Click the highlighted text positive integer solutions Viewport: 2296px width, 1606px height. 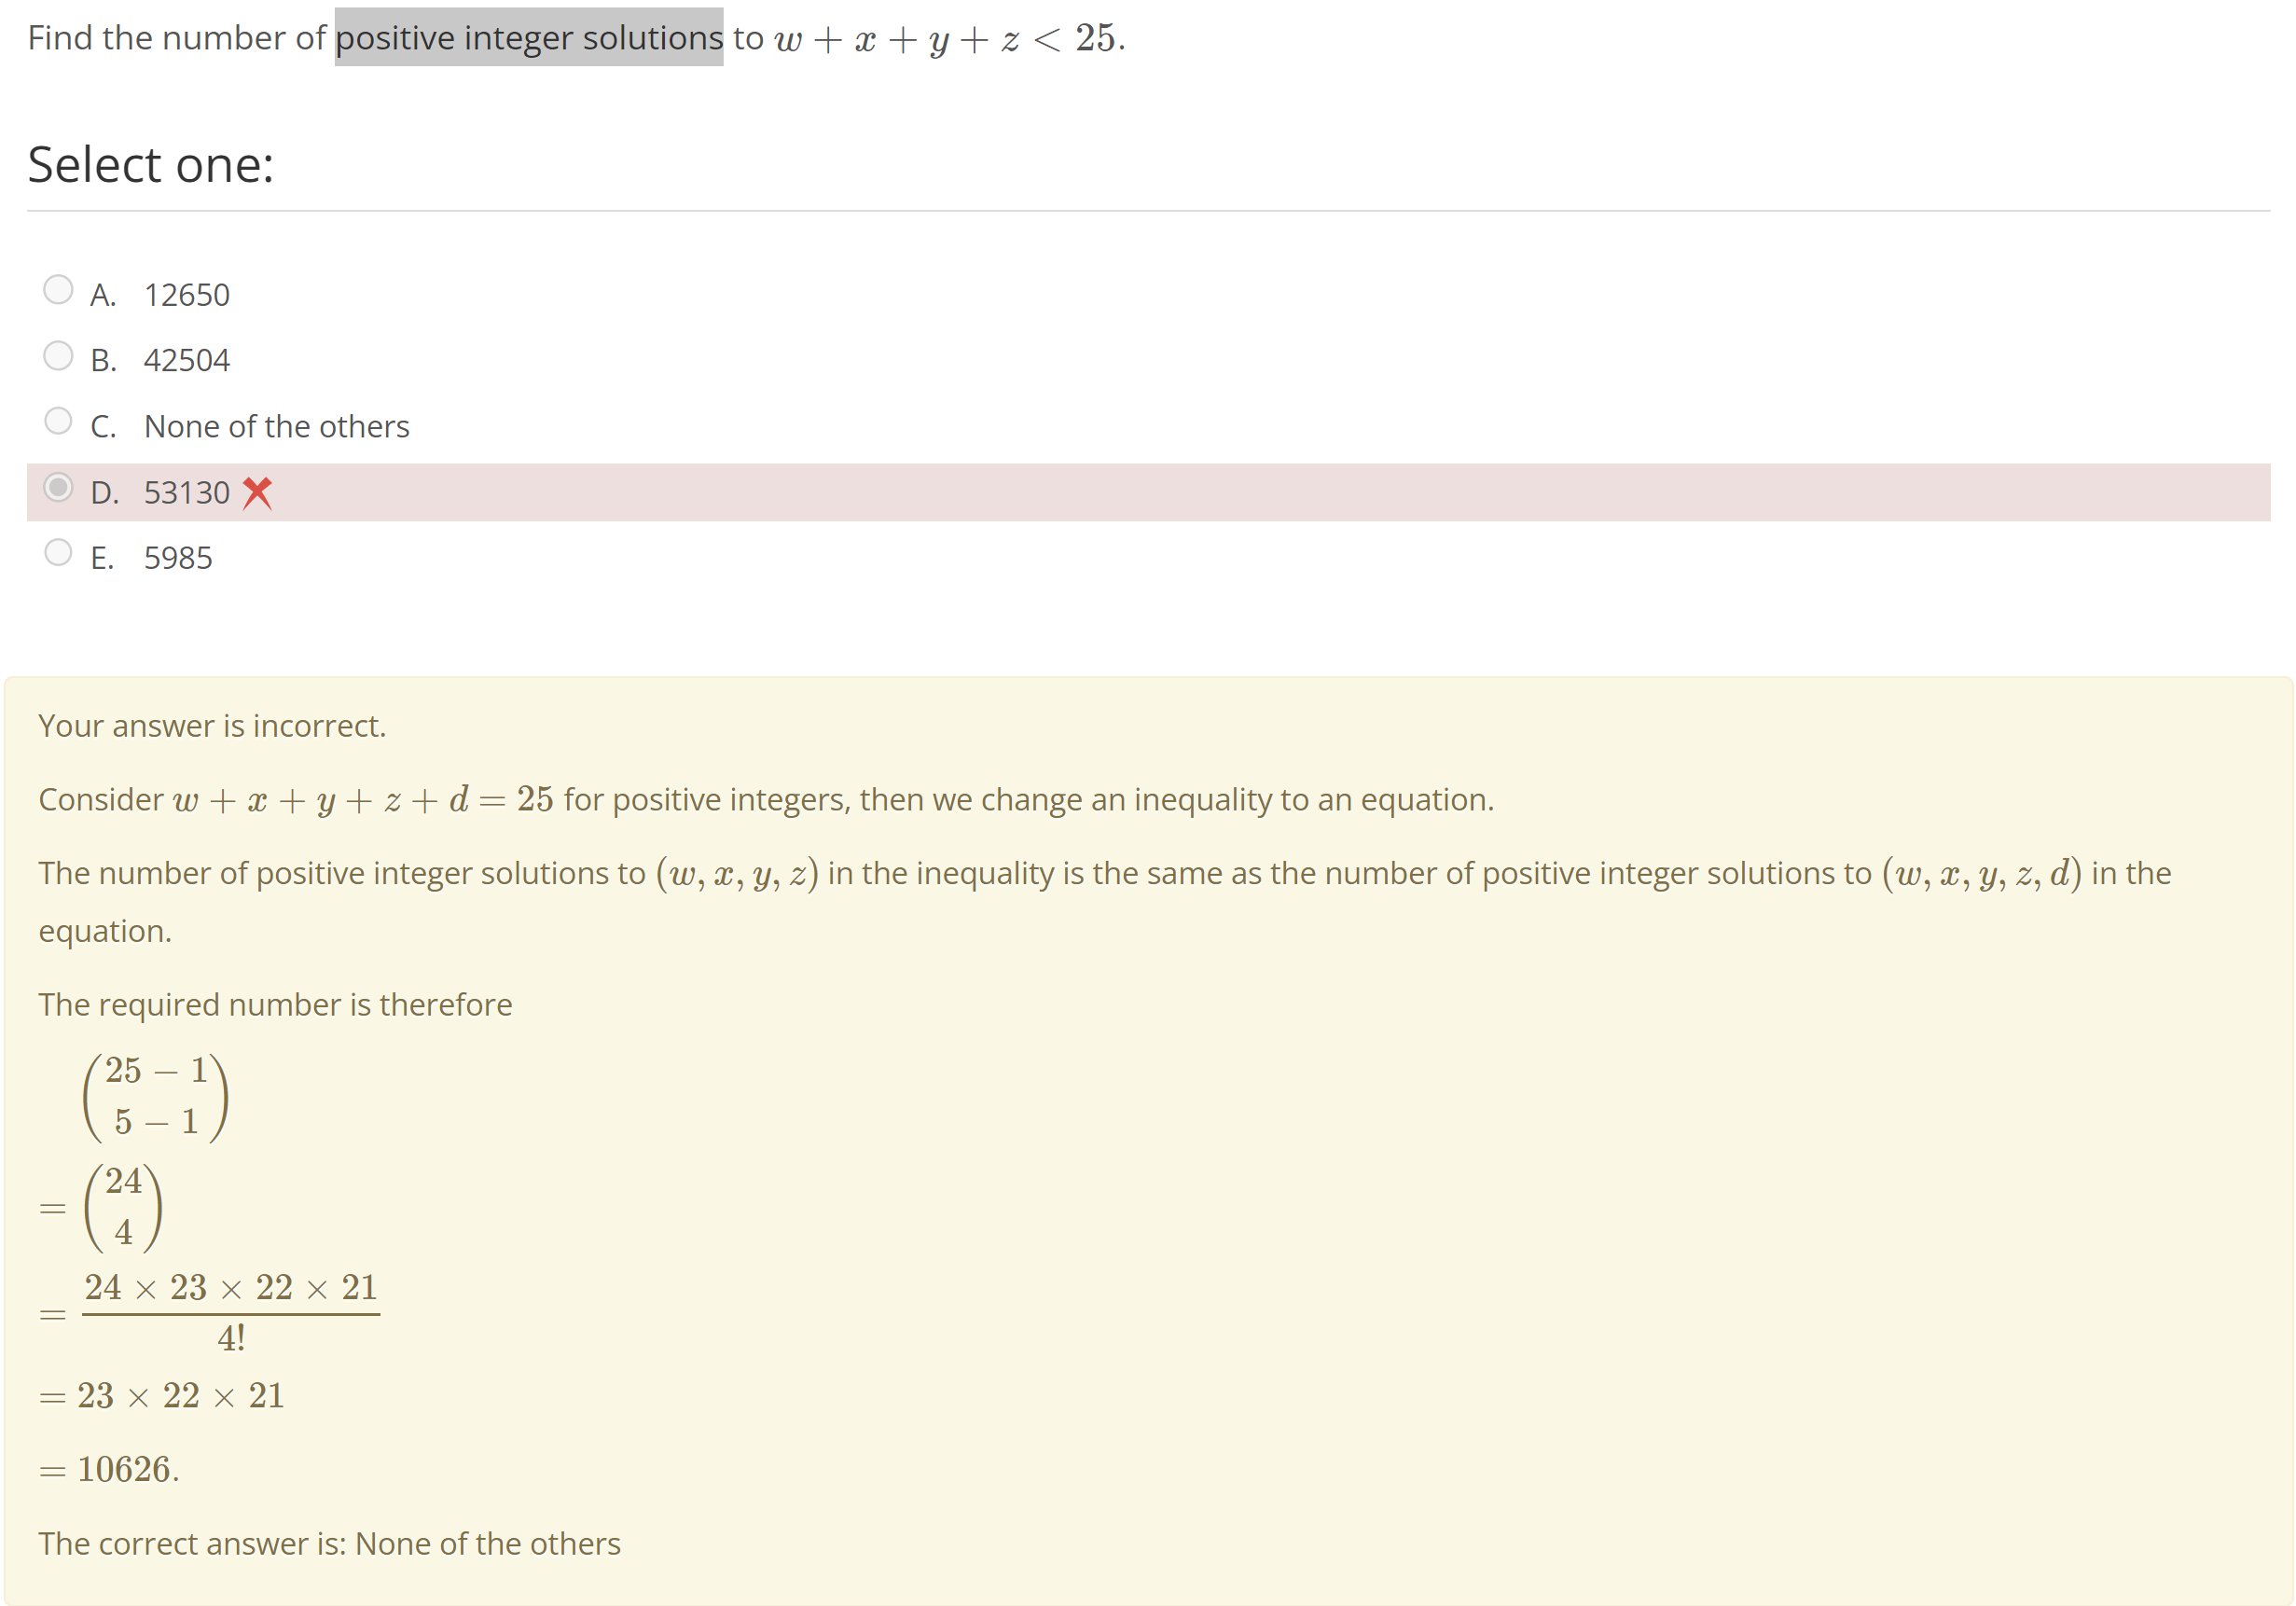pyautogui.click(x=528, y=38)
